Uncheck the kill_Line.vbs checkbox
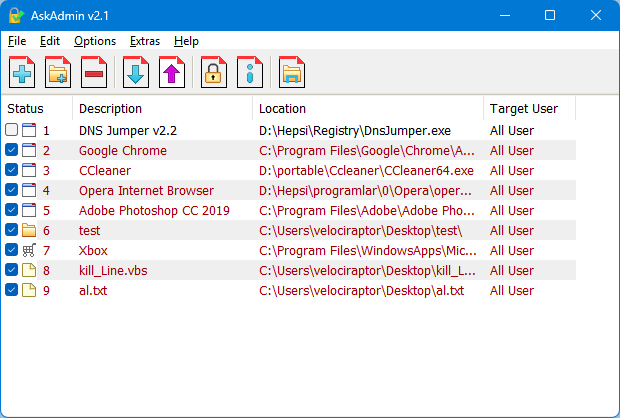Image resolution: width=620 pixels, height=418 pixels. click(11, 270)
